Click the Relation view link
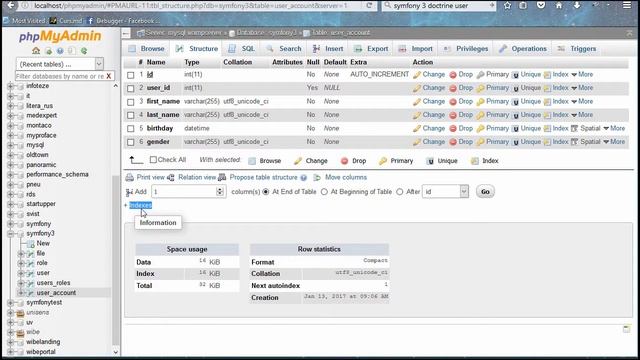Image resolution: width=640 pixels, height=360 pixels. (197, 178)
